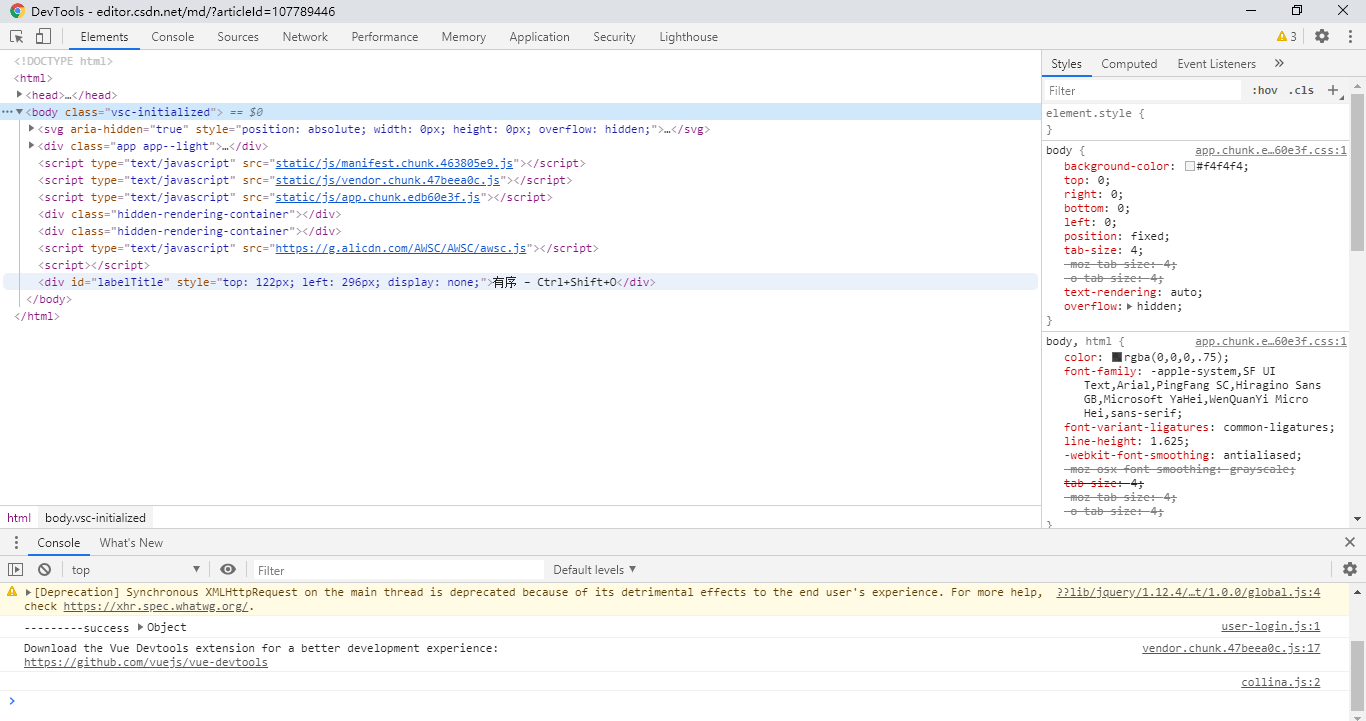Open the user-login.js:1 source link

1271,627
